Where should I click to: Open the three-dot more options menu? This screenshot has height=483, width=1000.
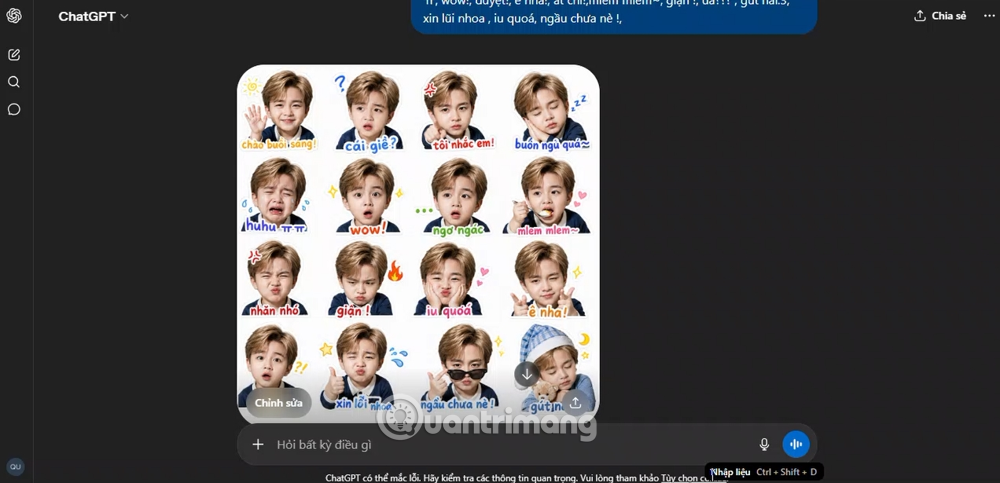pos(990,16)
